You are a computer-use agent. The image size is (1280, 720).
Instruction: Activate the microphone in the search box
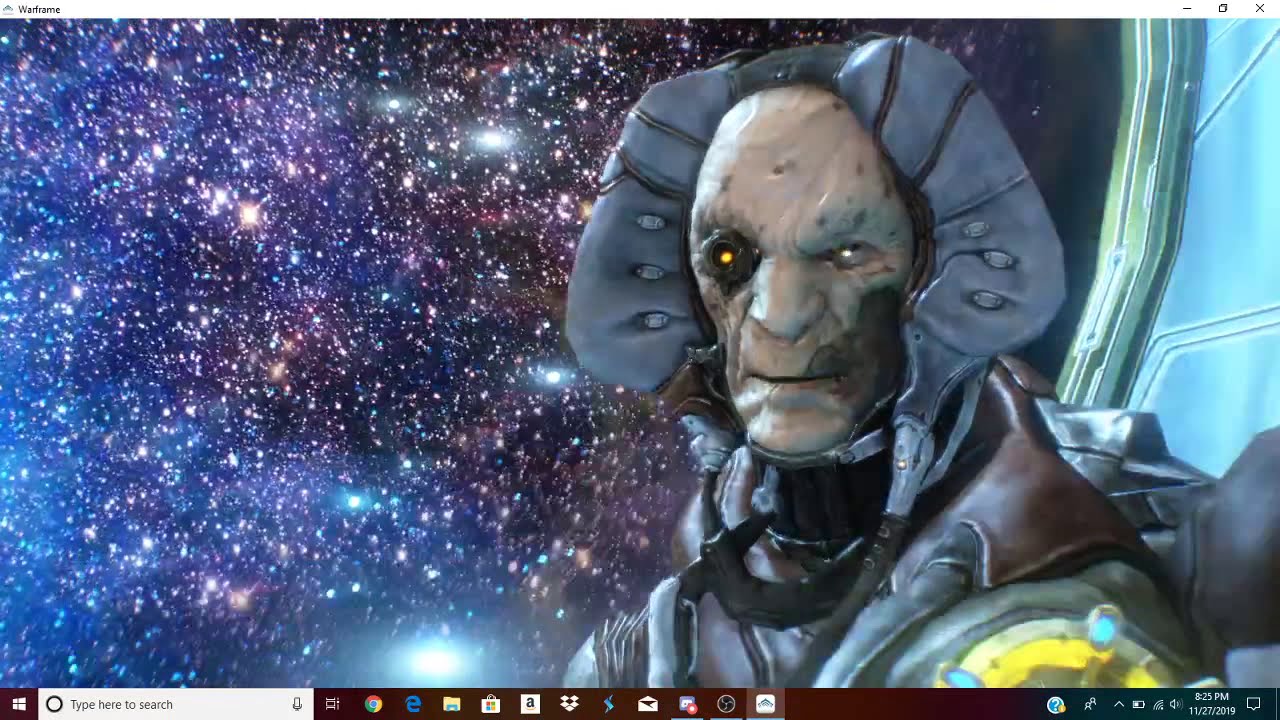tap(297, 704)
